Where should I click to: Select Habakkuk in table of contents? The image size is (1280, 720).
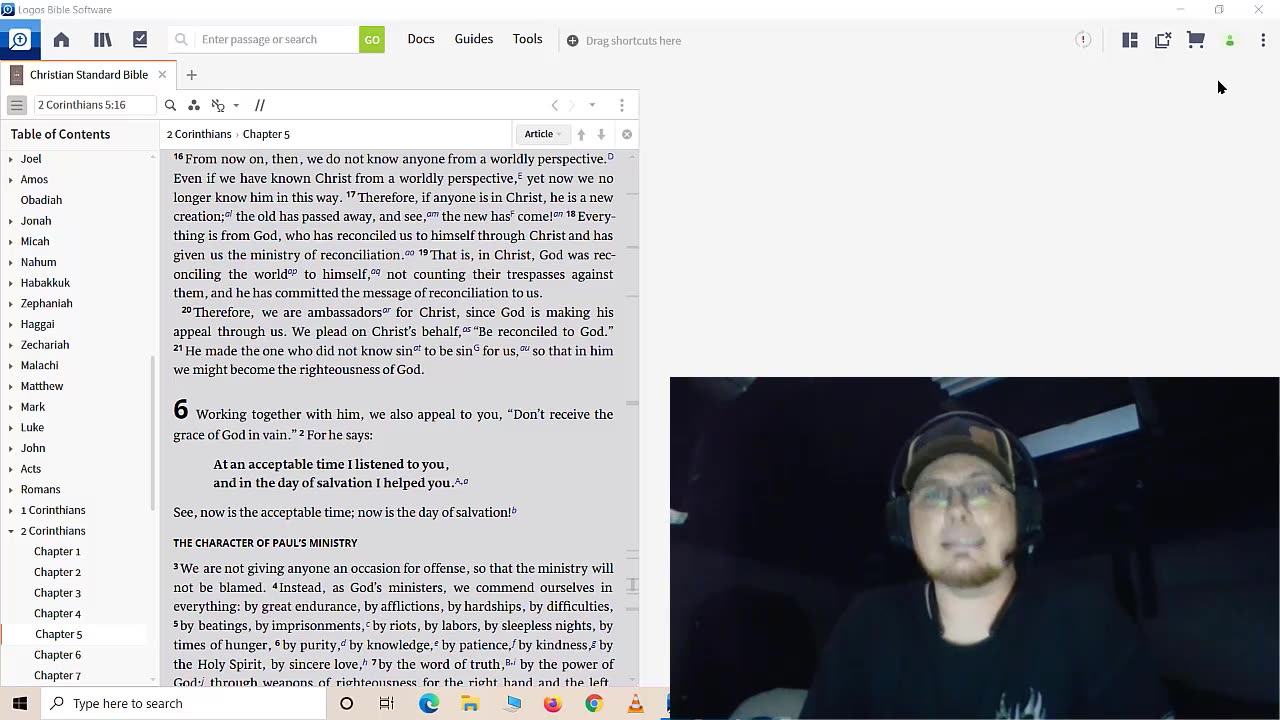pyautogui.click(x=45, y=283)
